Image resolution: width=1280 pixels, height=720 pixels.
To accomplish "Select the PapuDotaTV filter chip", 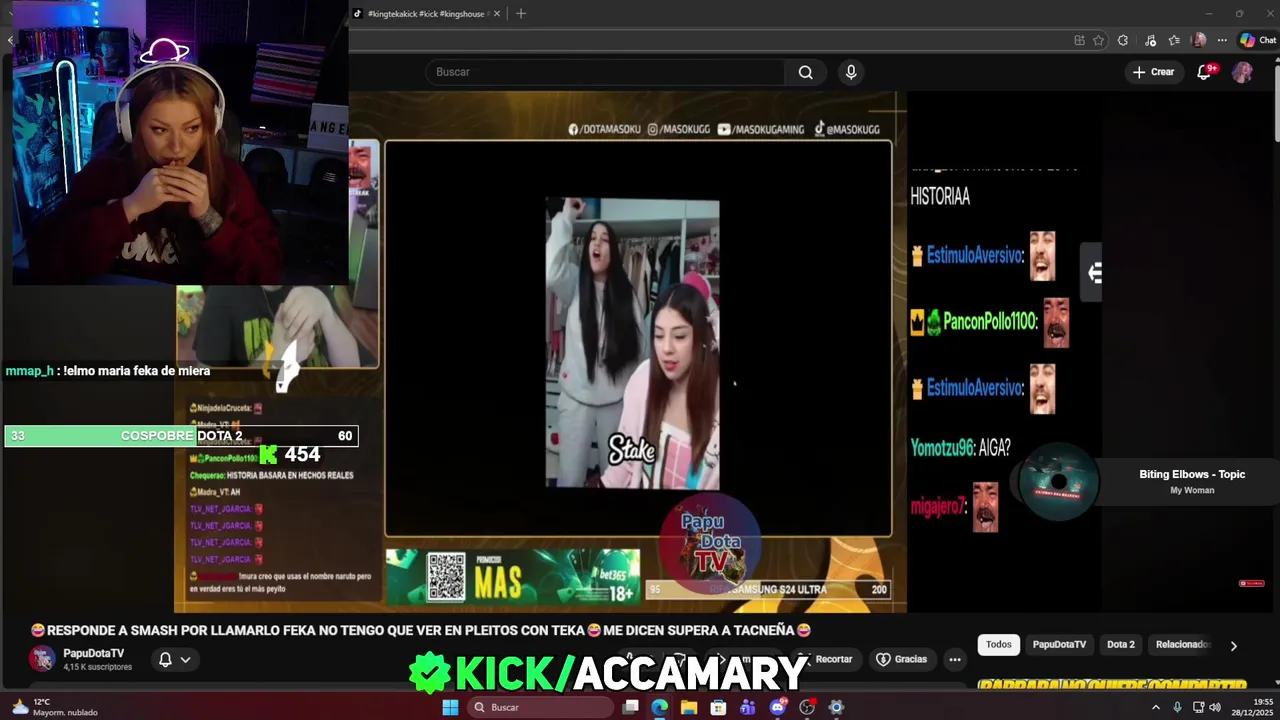I will (x=1059, y=645).
